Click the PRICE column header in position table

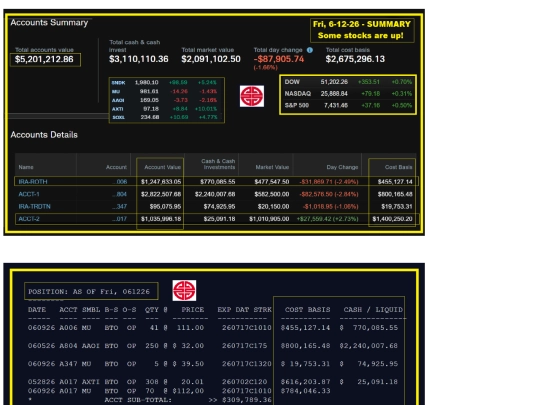(193, 310)
